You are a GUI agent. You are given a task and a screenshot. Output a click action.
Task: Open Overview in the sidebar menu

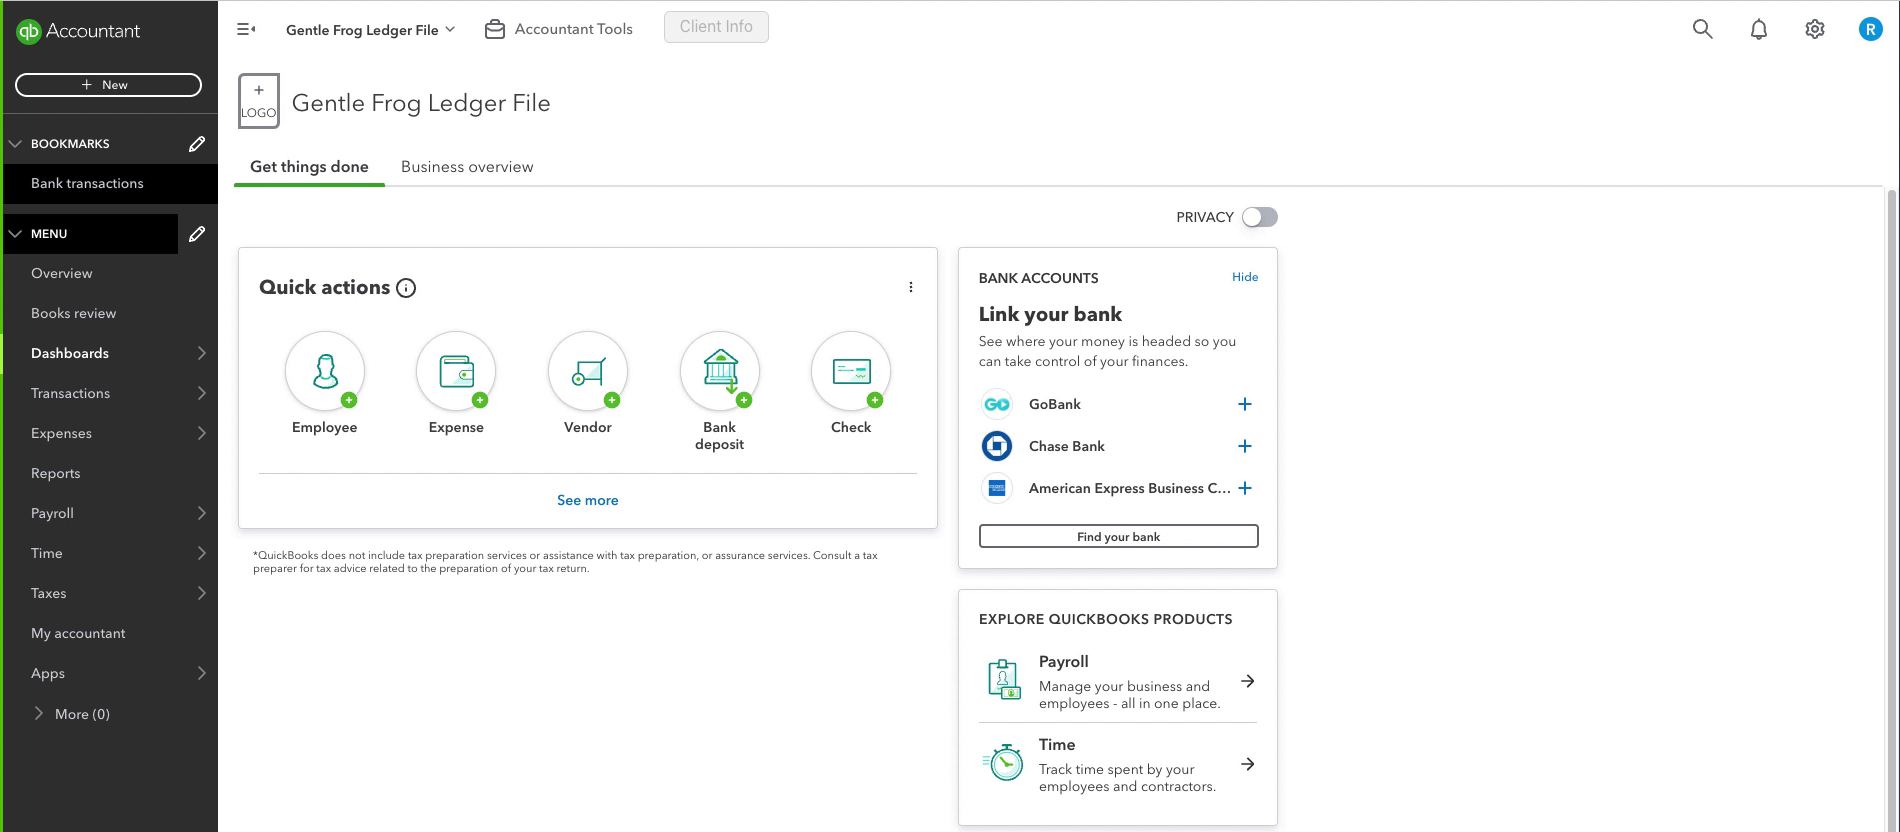point(61,273)
